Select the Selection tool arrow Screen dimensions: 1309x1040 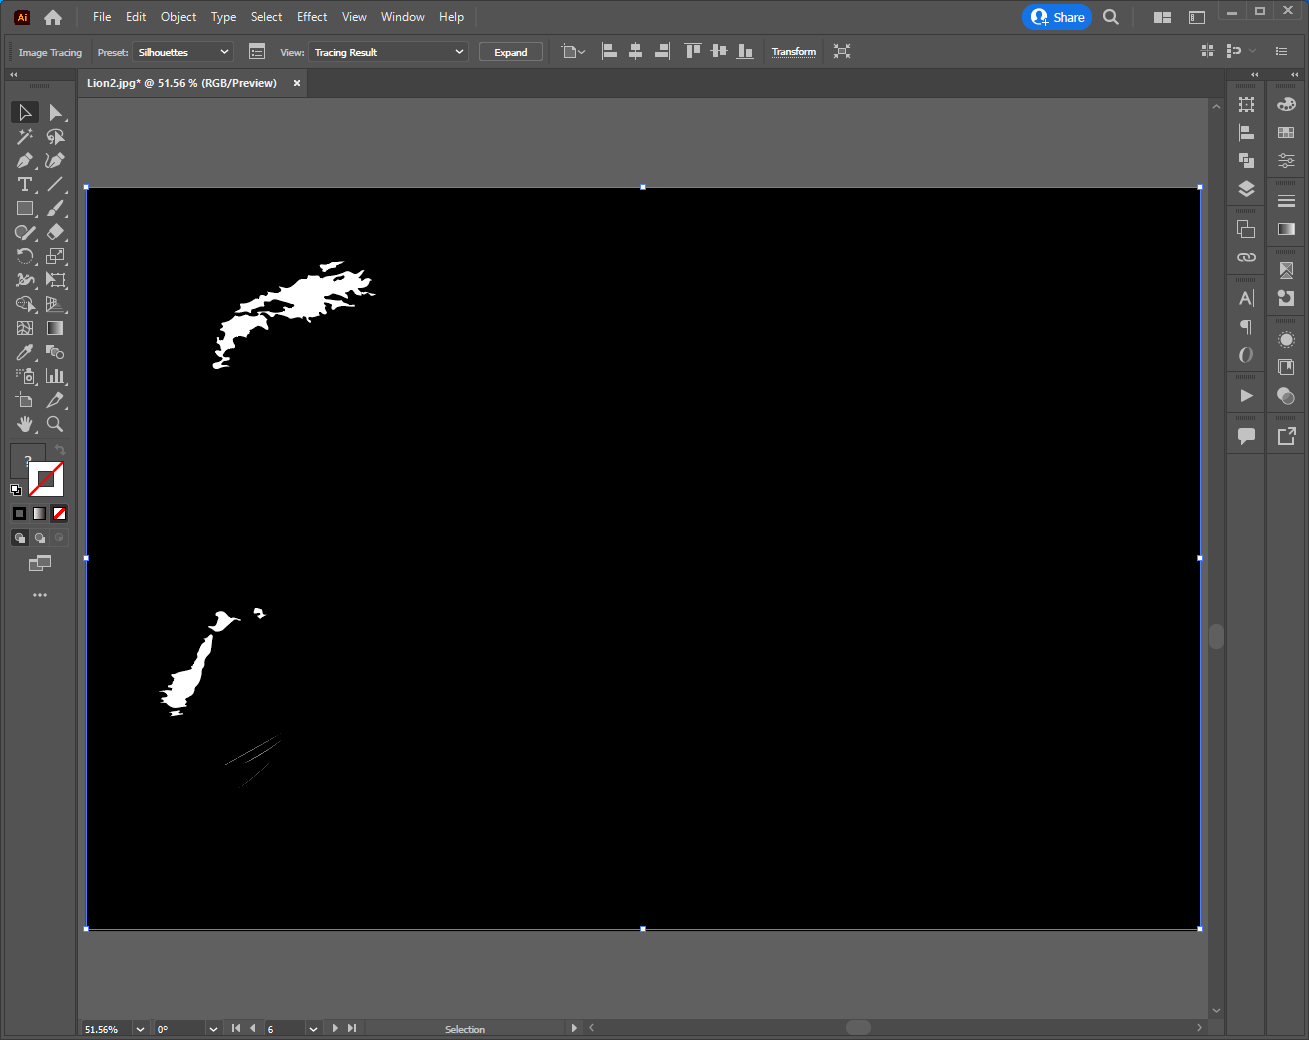pyautogui.click(x=25, y=112)
